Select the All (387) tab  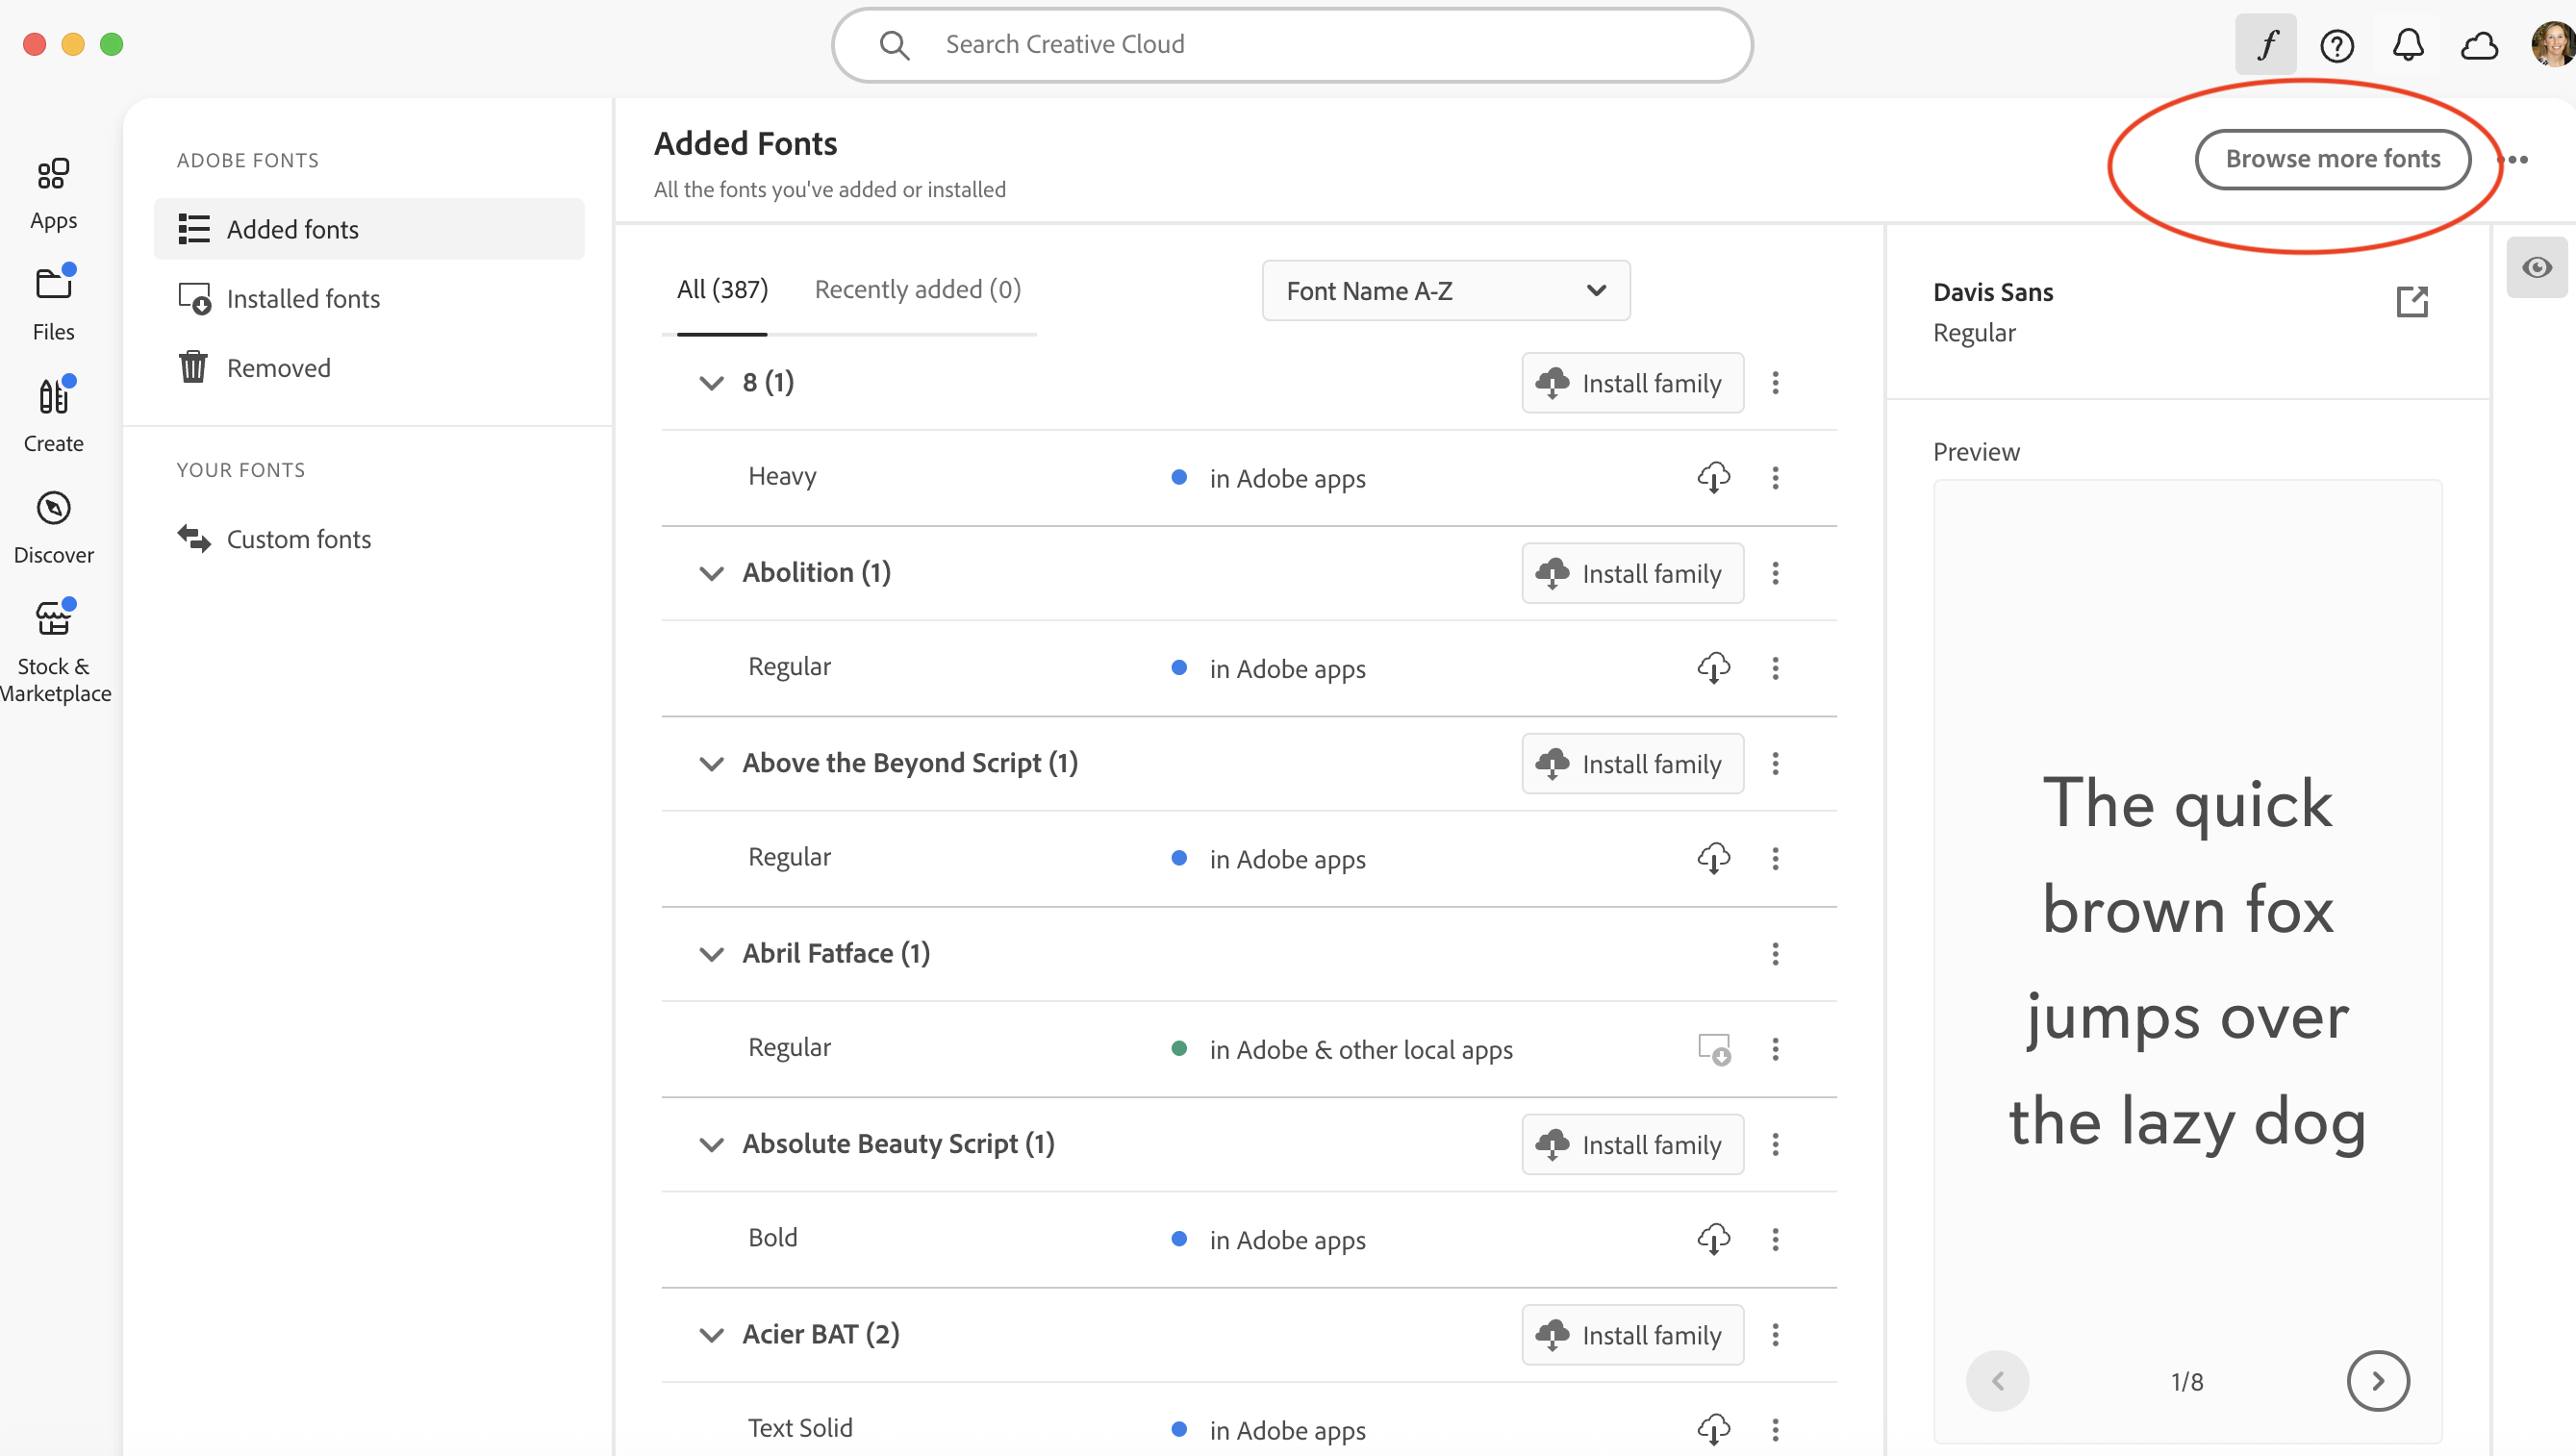point(722,290)
